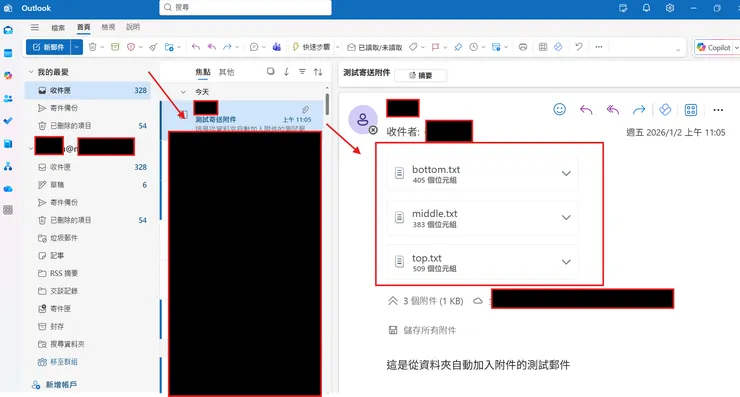
Task: Click the notification bell in the title bar
Action: pos(646,8)
